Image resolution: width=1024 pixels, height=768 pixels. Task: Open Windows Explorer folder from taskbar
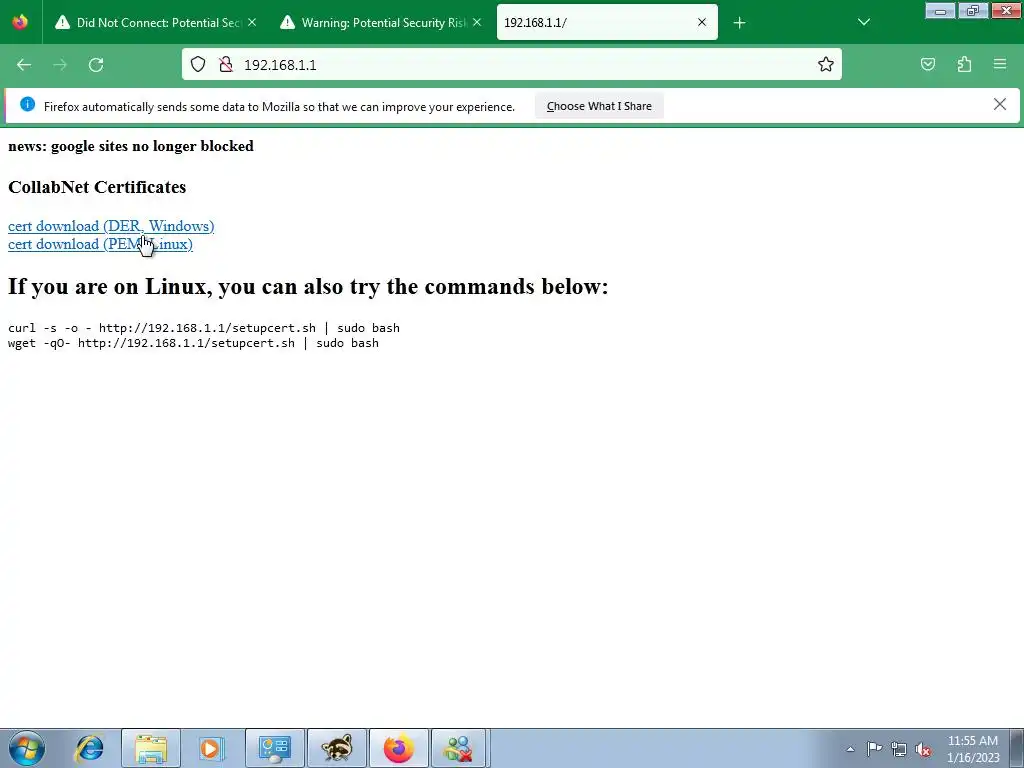click(x=151, y=748)
